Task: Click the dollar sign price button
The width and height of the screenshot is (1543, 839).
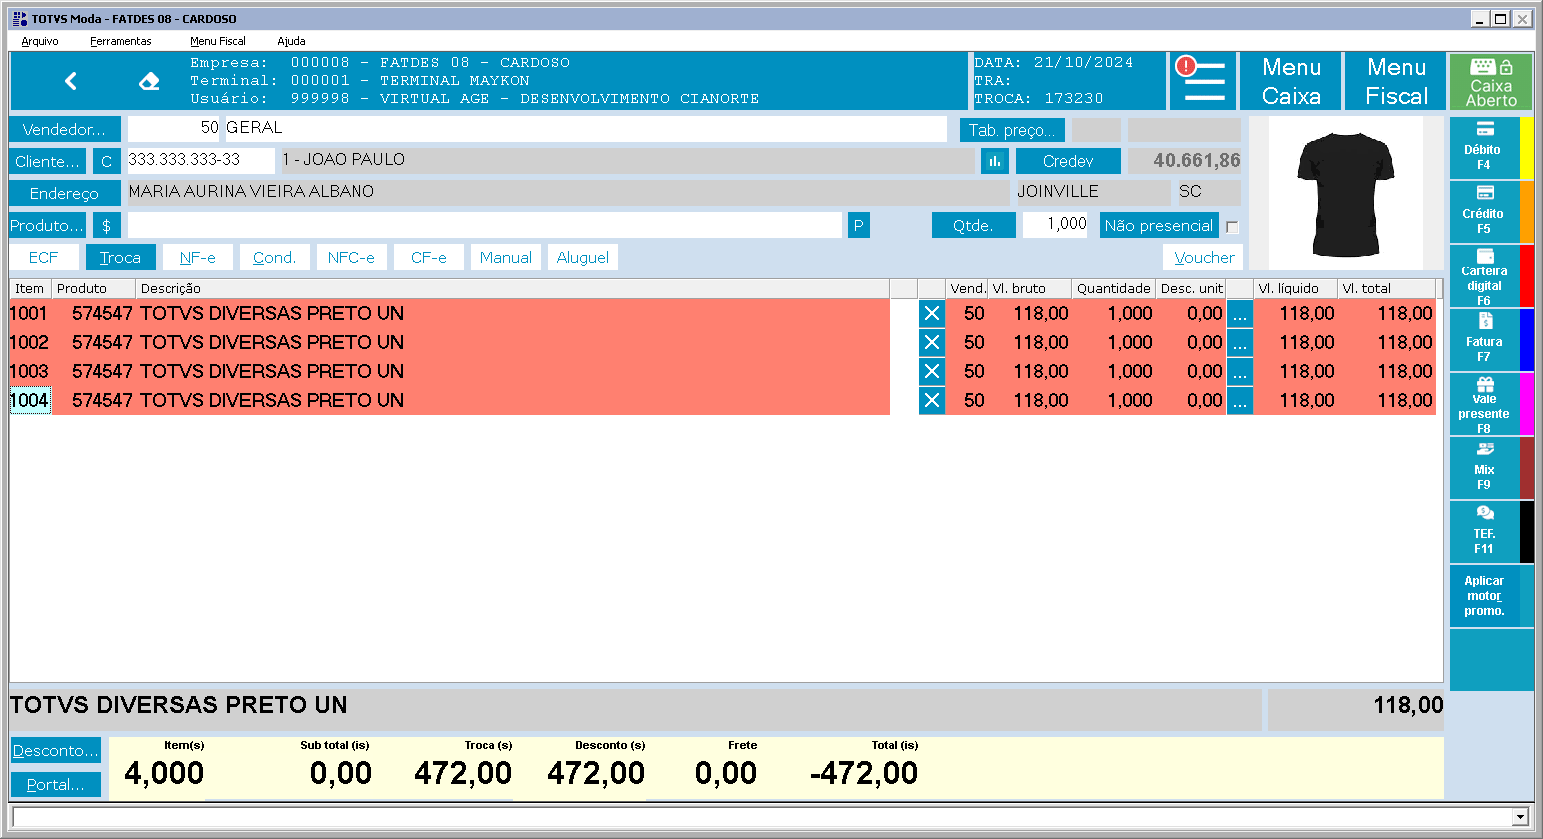Action: click(106, 225)
